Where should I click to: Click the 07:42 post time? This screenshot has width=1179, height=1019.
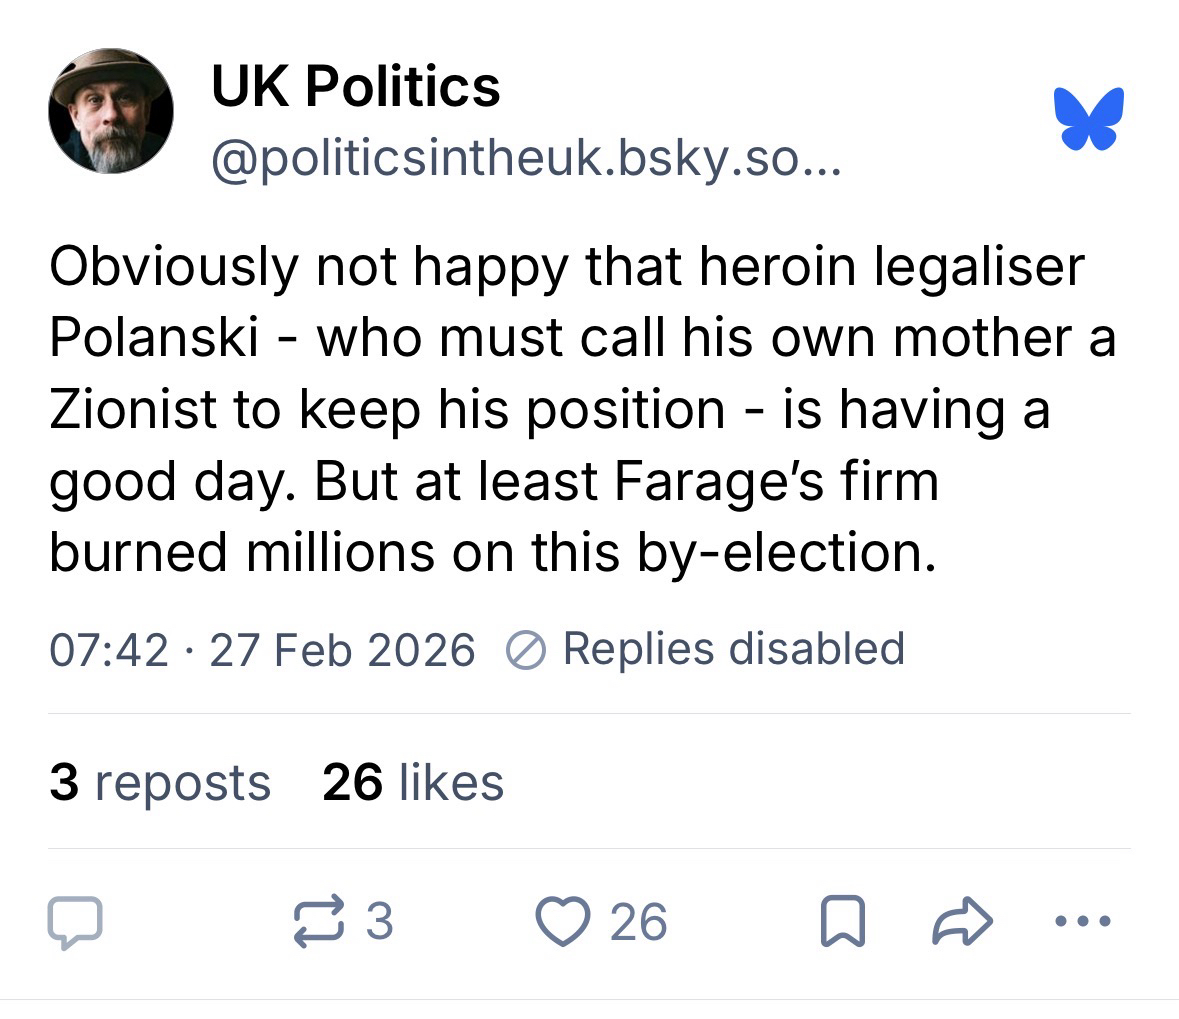click(x=109, y=650)
